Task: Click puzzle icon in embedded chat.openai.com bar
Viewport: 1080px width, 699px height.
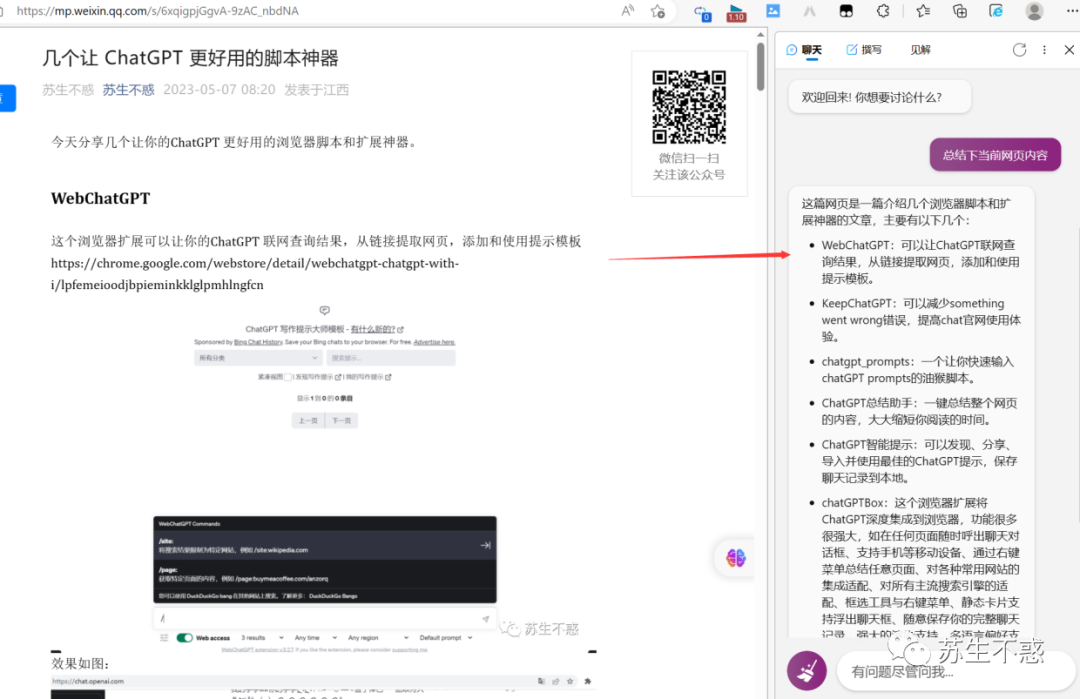Action: (588, 681)
